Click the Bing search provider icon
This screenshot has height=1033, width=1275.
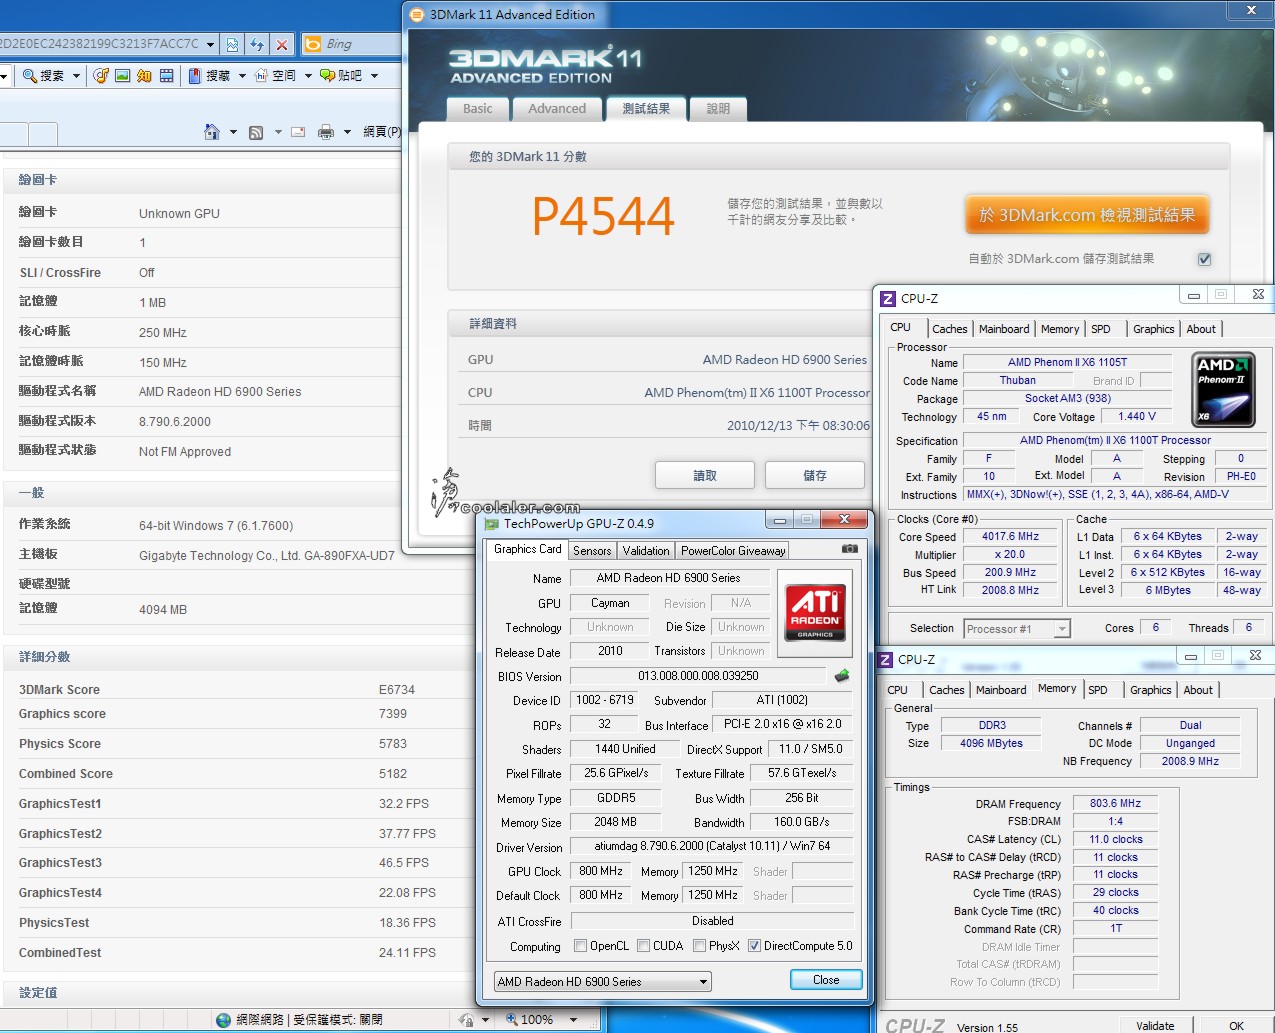[x=312, y=44]
